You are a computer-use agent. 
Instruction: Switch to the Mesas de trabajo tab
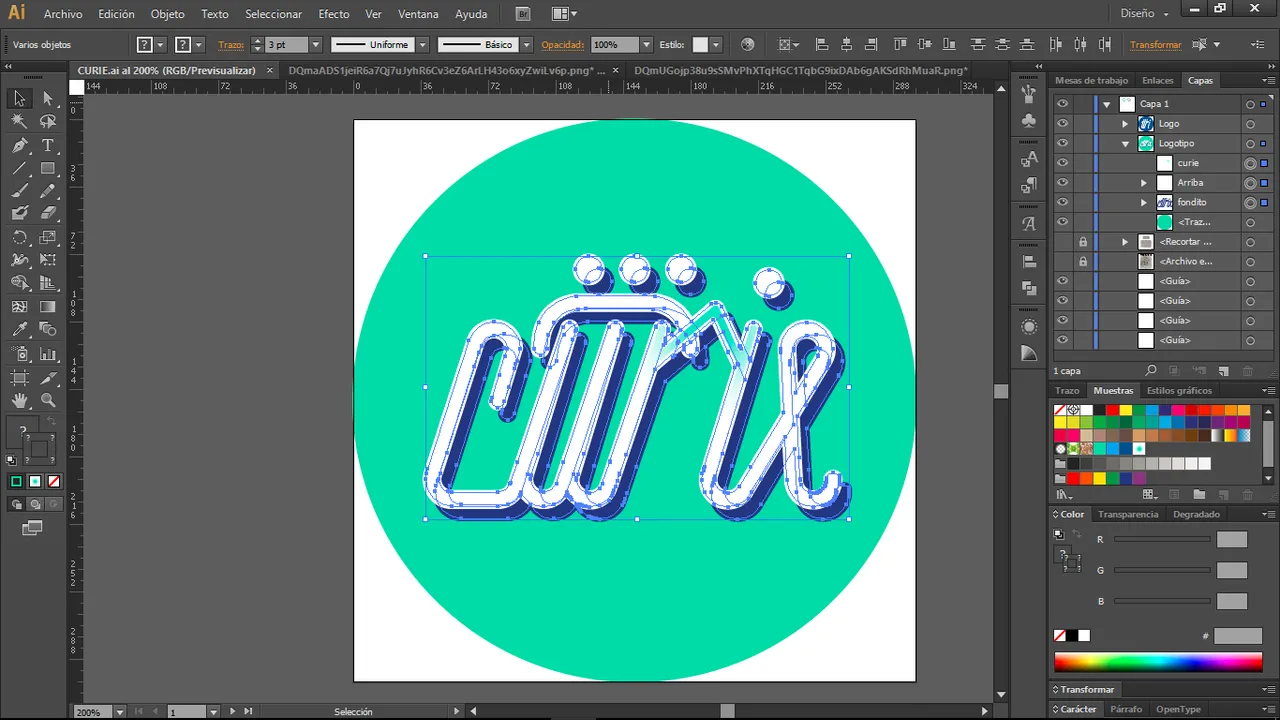click(1091, 80)
